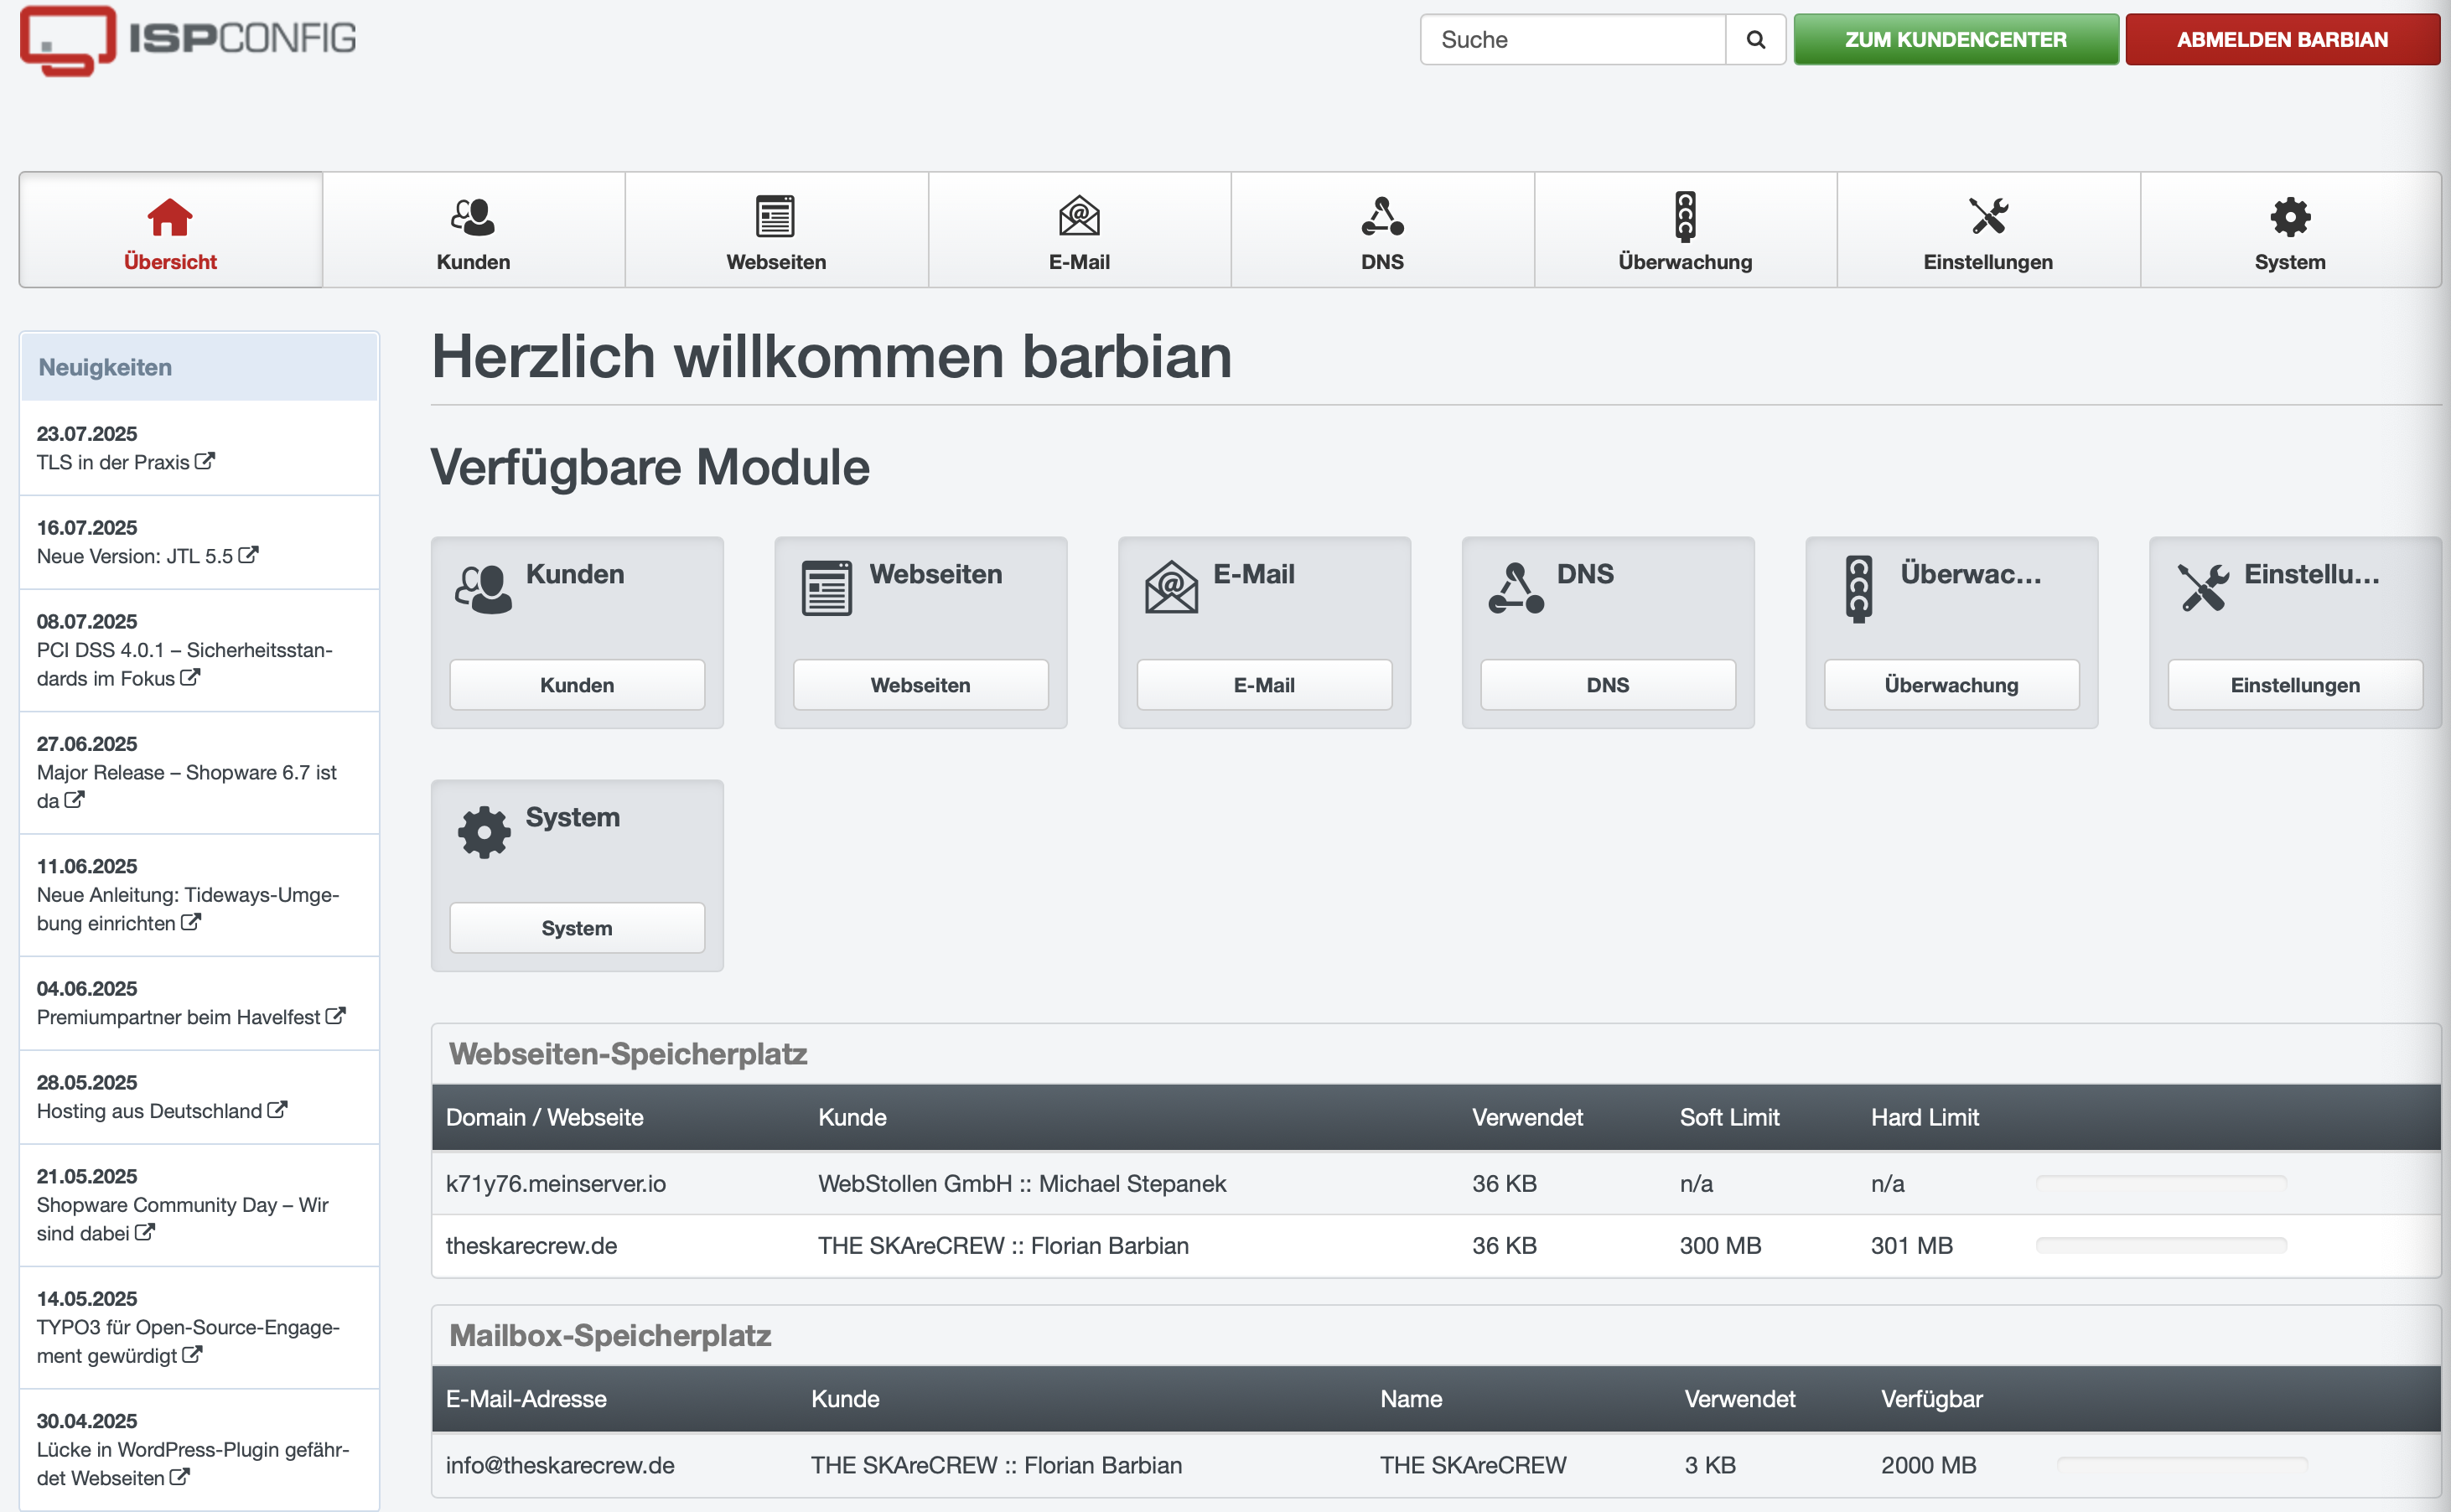Click the magnifying glass search button
Image resolution: width=2451 pixels, height=1512 pixels.
tap(1755, 40)
